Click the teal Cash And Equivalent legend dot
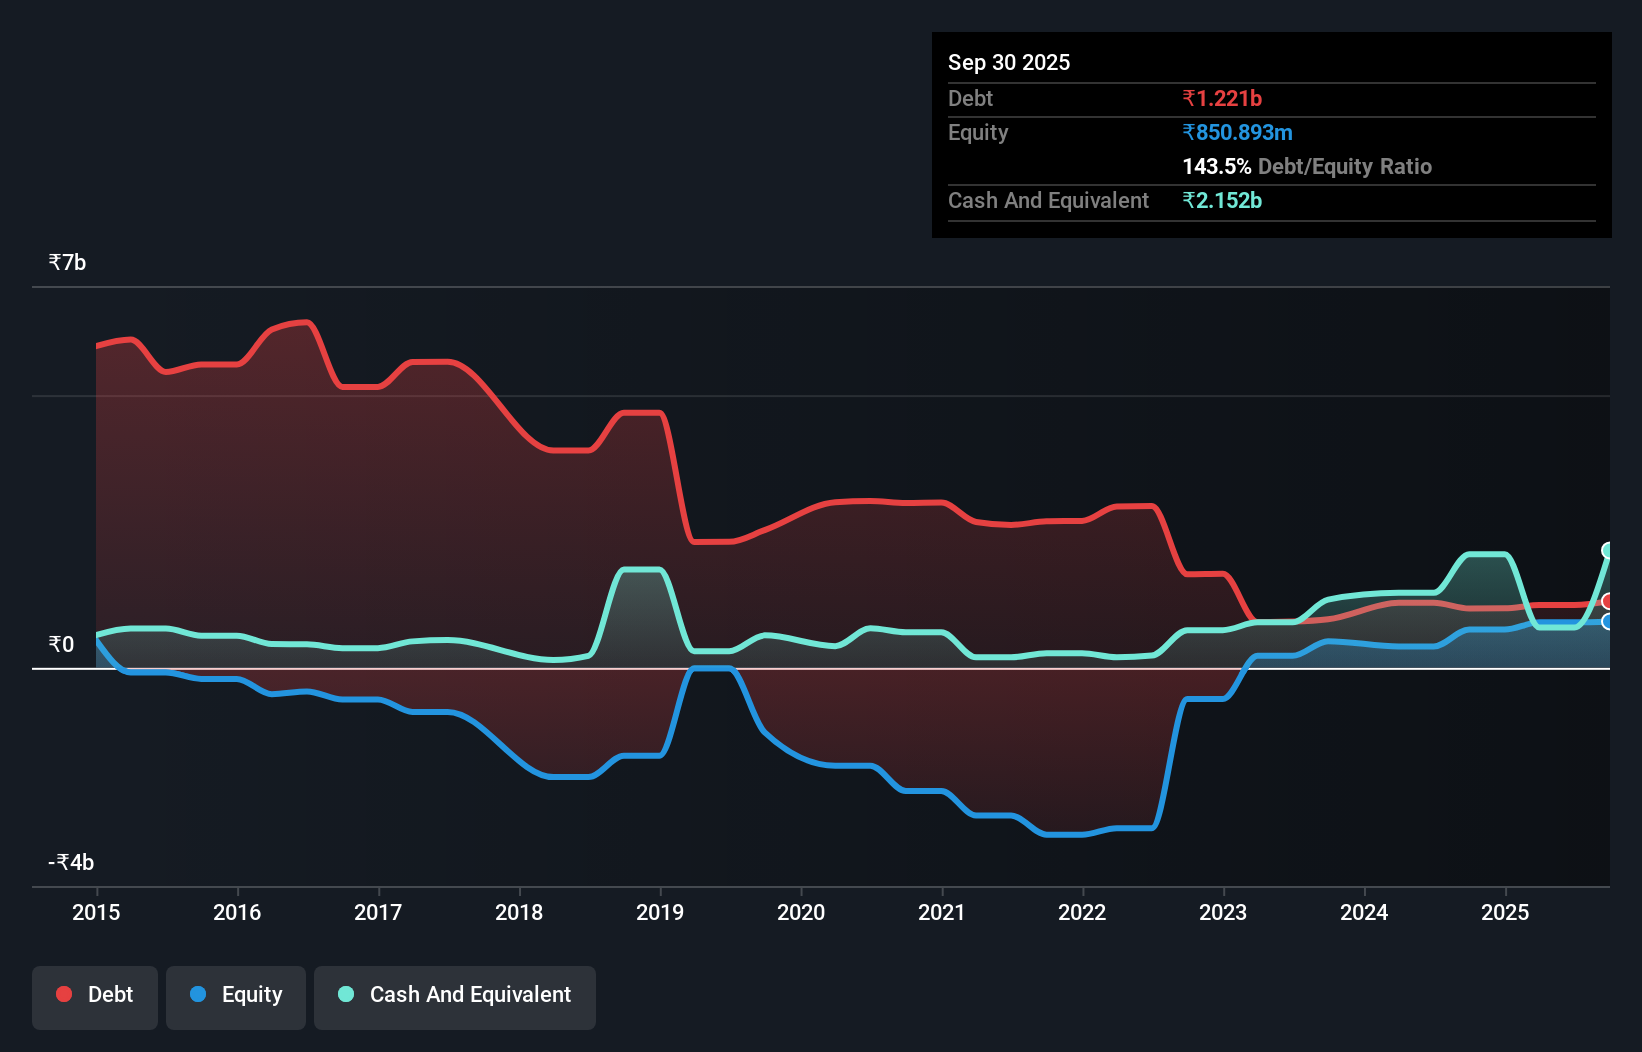Screen dimensions: 1642x1052 [x=345, y=995]
